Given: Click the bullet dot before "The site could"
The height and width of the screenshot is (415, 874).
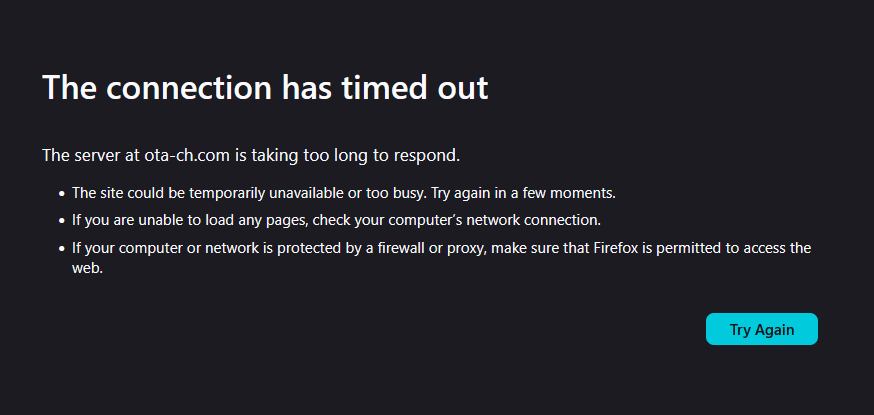Looking at the screenshot, I should [62, 193].
